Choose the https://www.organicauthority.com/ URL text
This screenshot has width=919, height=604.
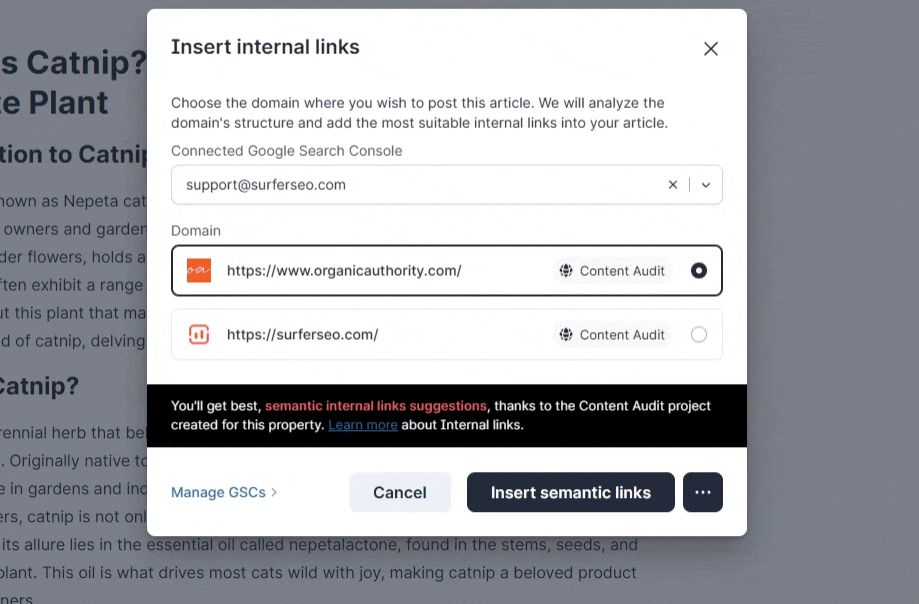[343, 270]
